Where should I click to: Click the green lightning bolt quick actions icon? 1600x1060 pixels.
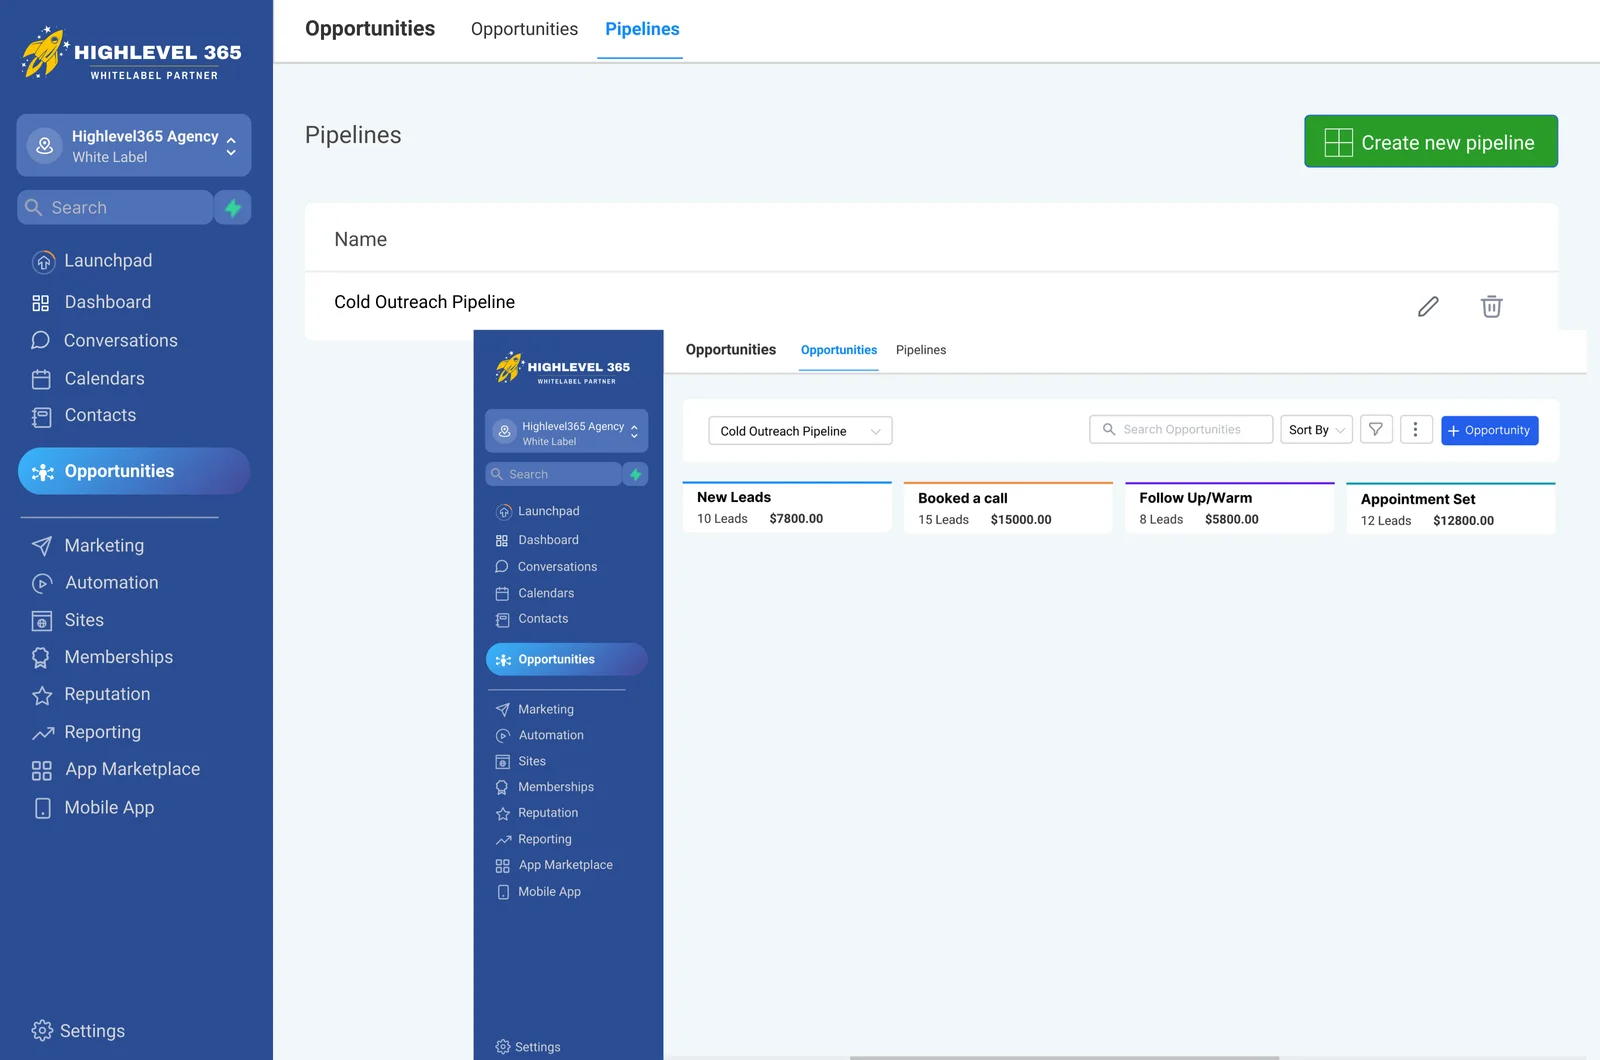click(233, 208)
